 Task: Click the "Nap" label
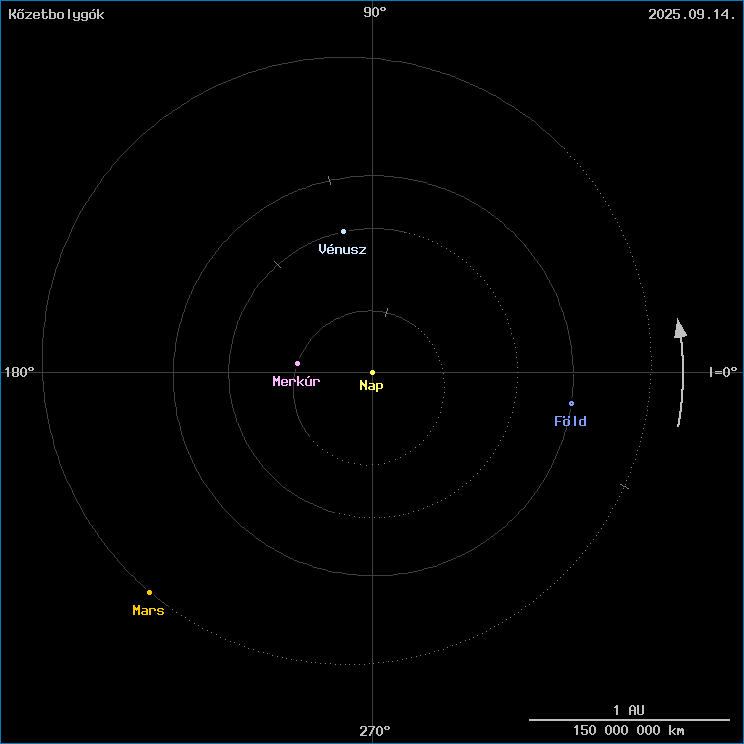tap(371, 386)
